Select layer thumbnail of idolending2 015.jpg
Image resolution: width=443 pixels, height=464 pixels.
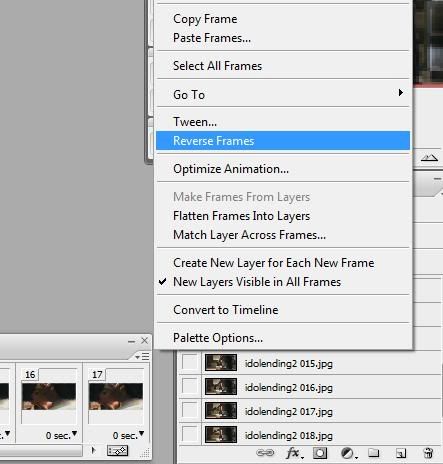pyautogui.click(x=221, y=363)
